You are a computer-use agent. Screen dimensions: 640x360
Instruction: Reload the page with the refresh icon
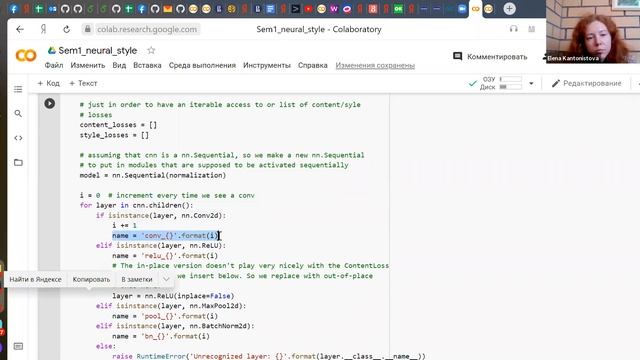point(67,29)
